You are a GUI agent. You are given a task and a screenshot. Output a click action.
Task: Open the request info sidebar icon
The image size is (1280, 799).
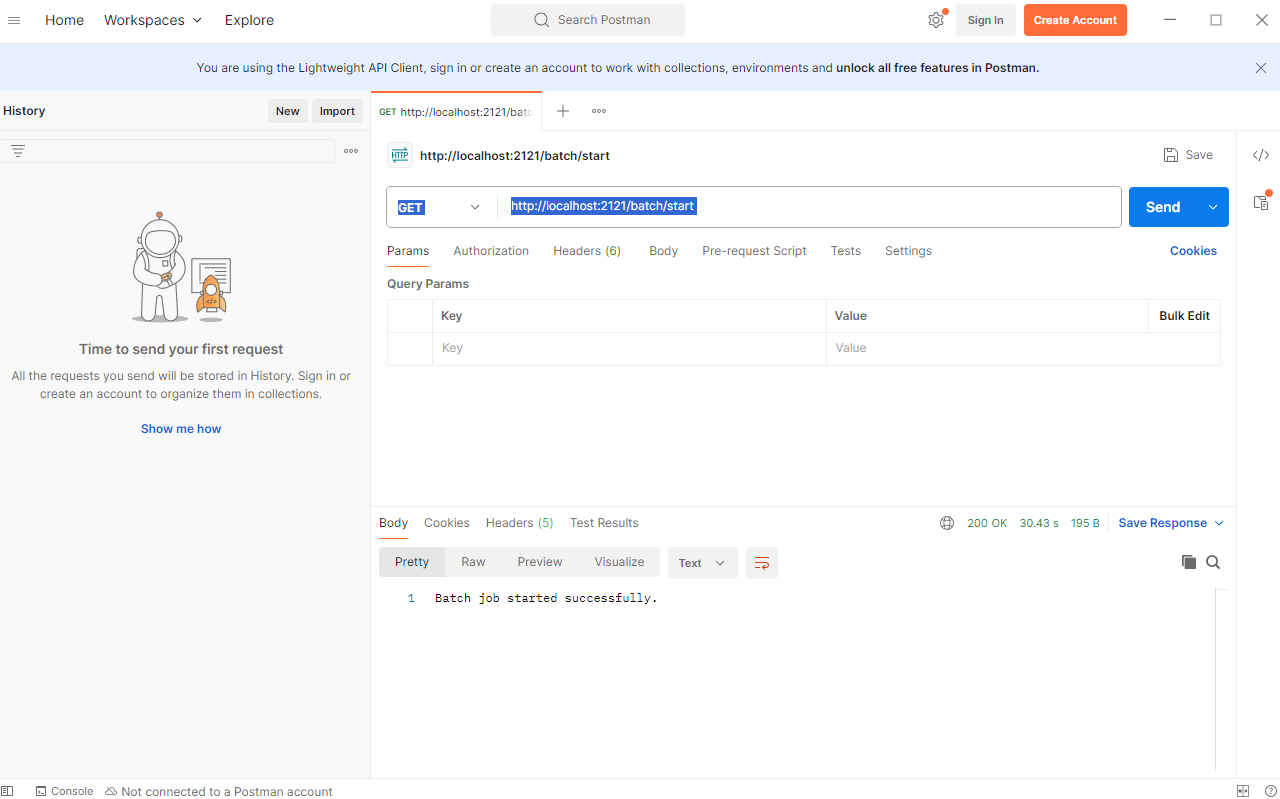tap(1261, 201)
